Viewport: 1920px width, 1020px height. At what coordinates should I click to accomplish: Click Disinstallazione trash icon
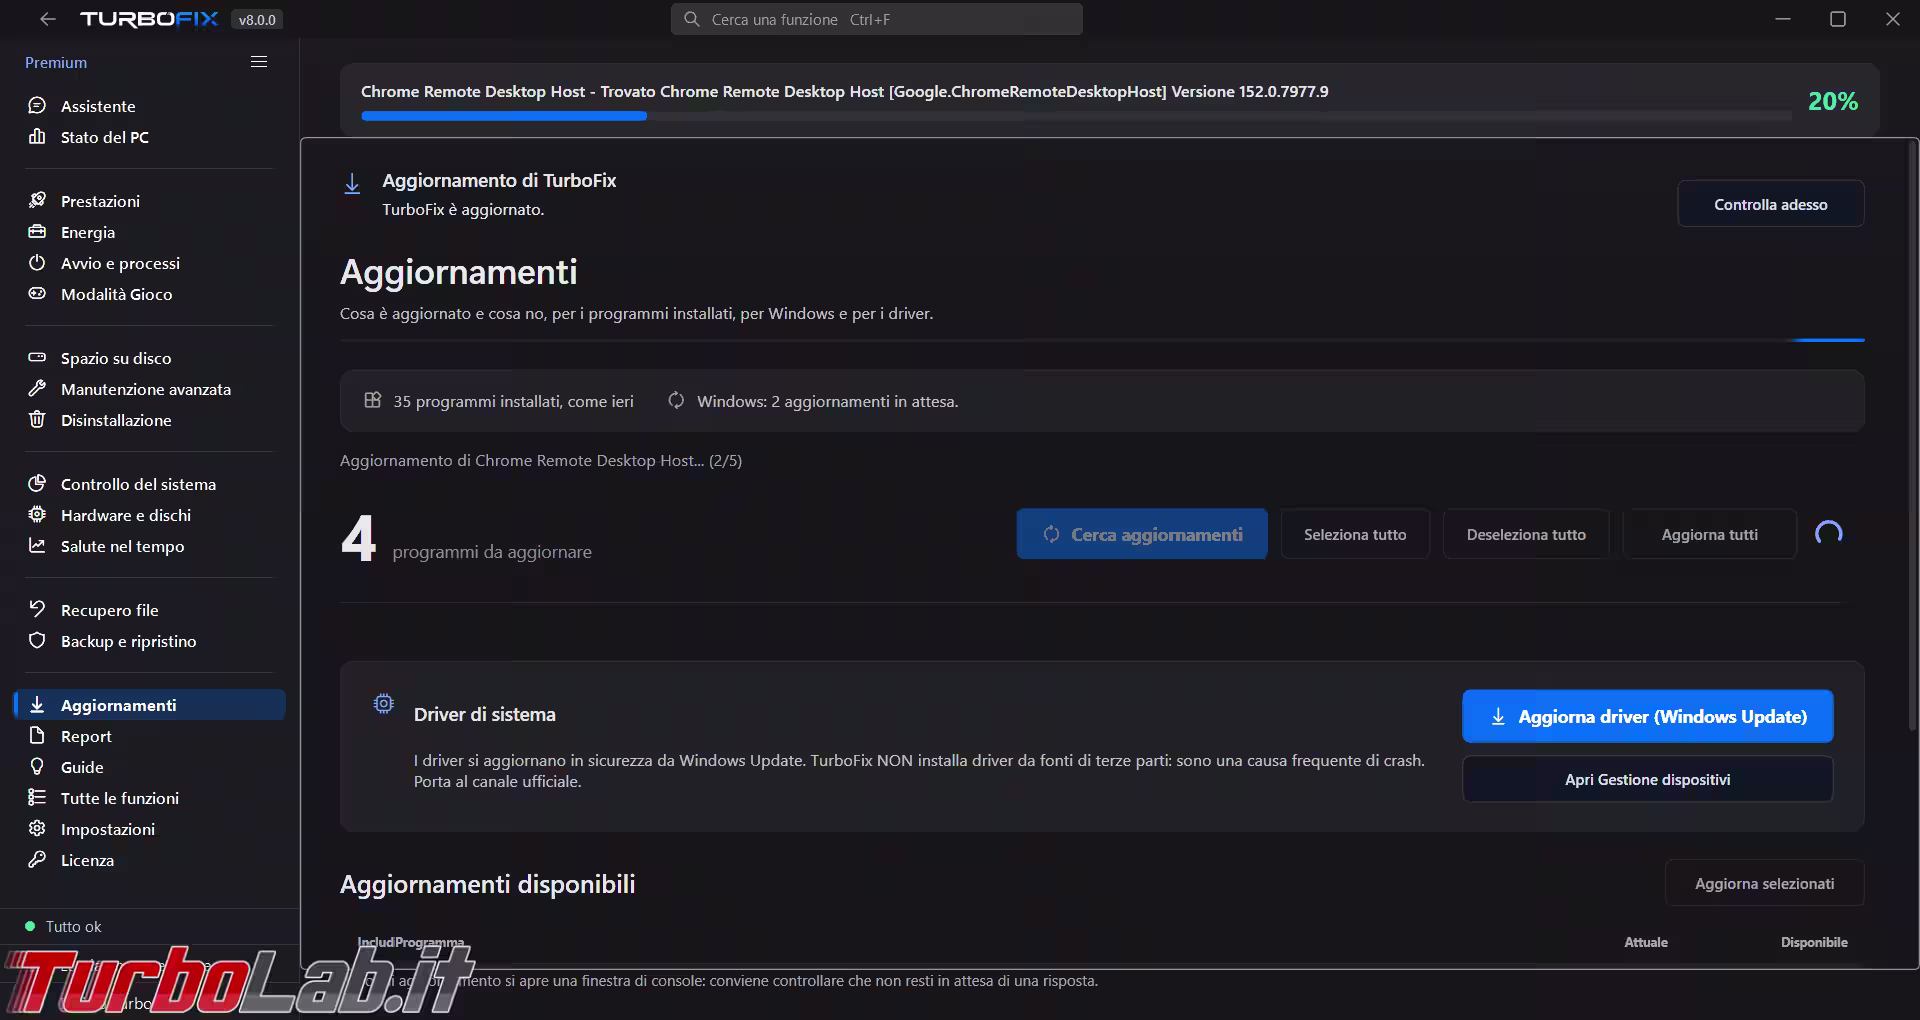tap(37, 420)
